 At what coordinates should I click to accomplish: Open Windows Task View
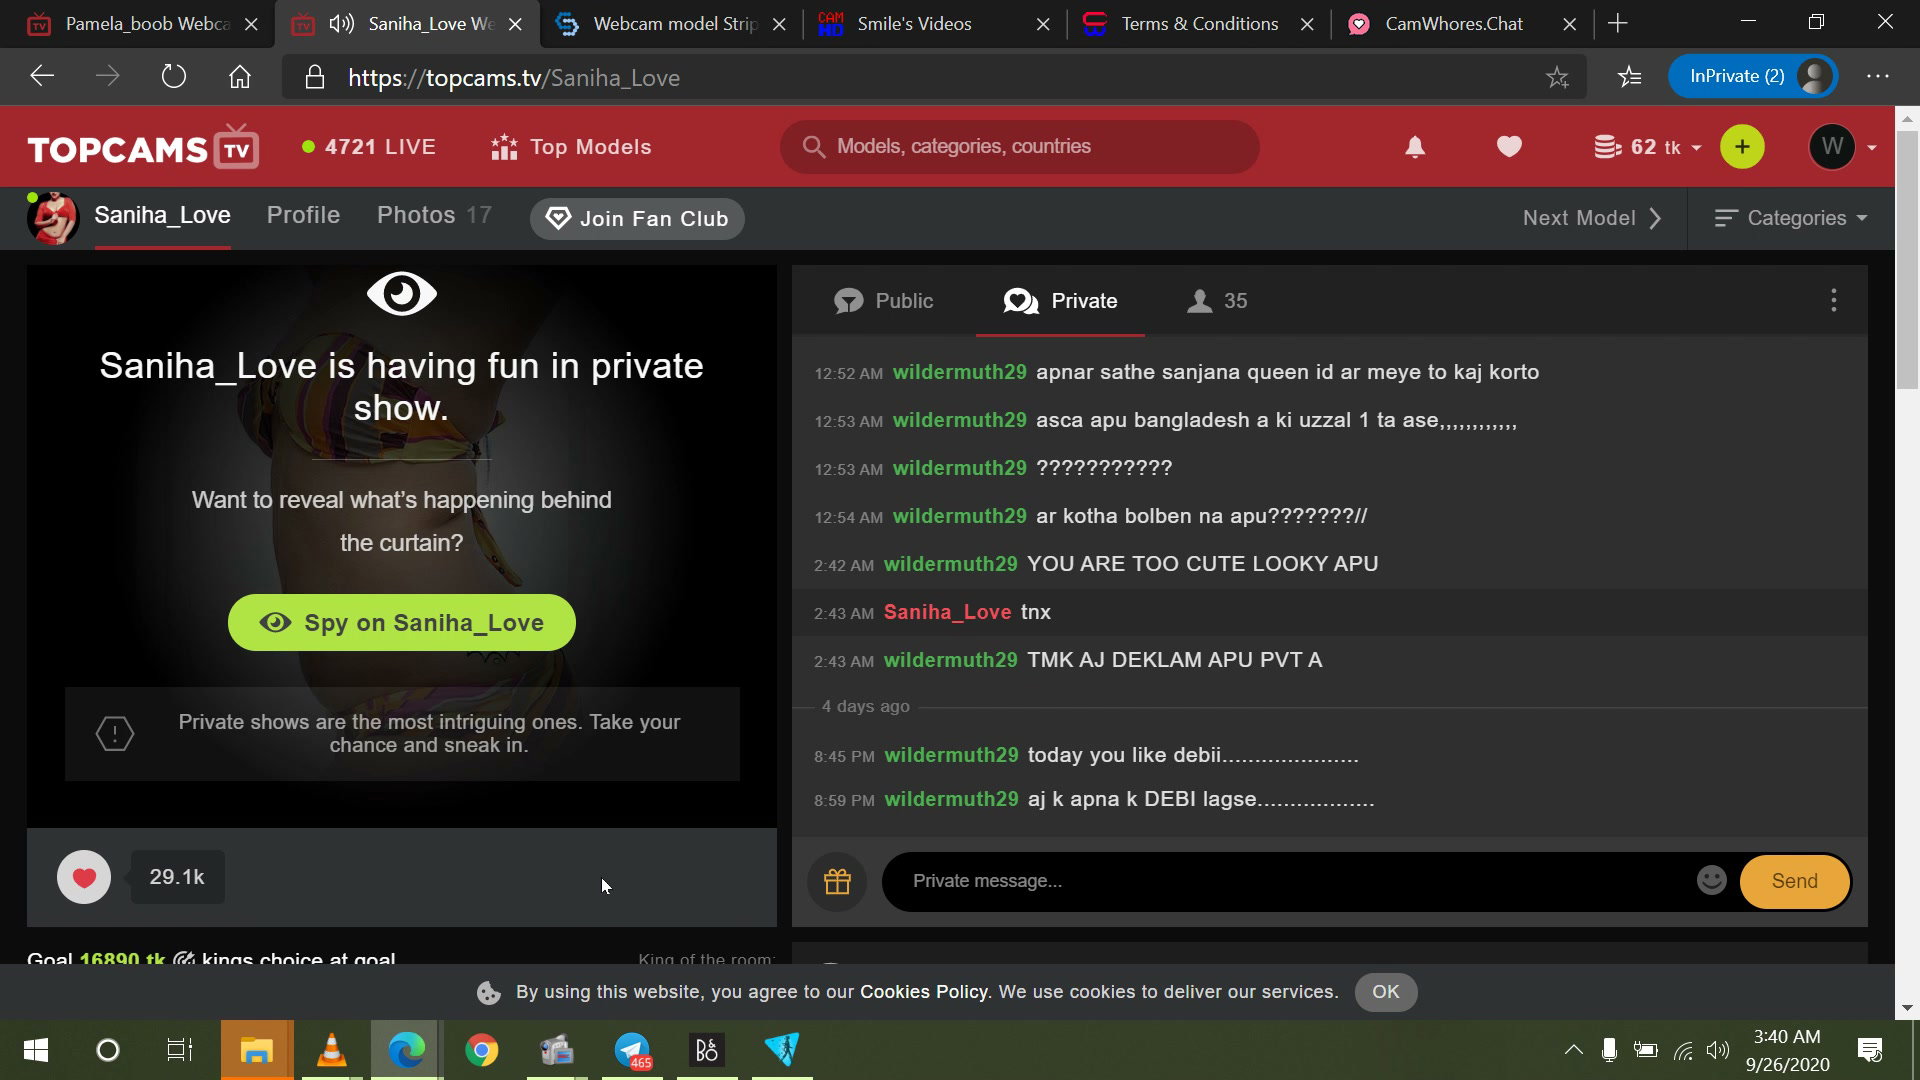click(x=180, y=1050)
